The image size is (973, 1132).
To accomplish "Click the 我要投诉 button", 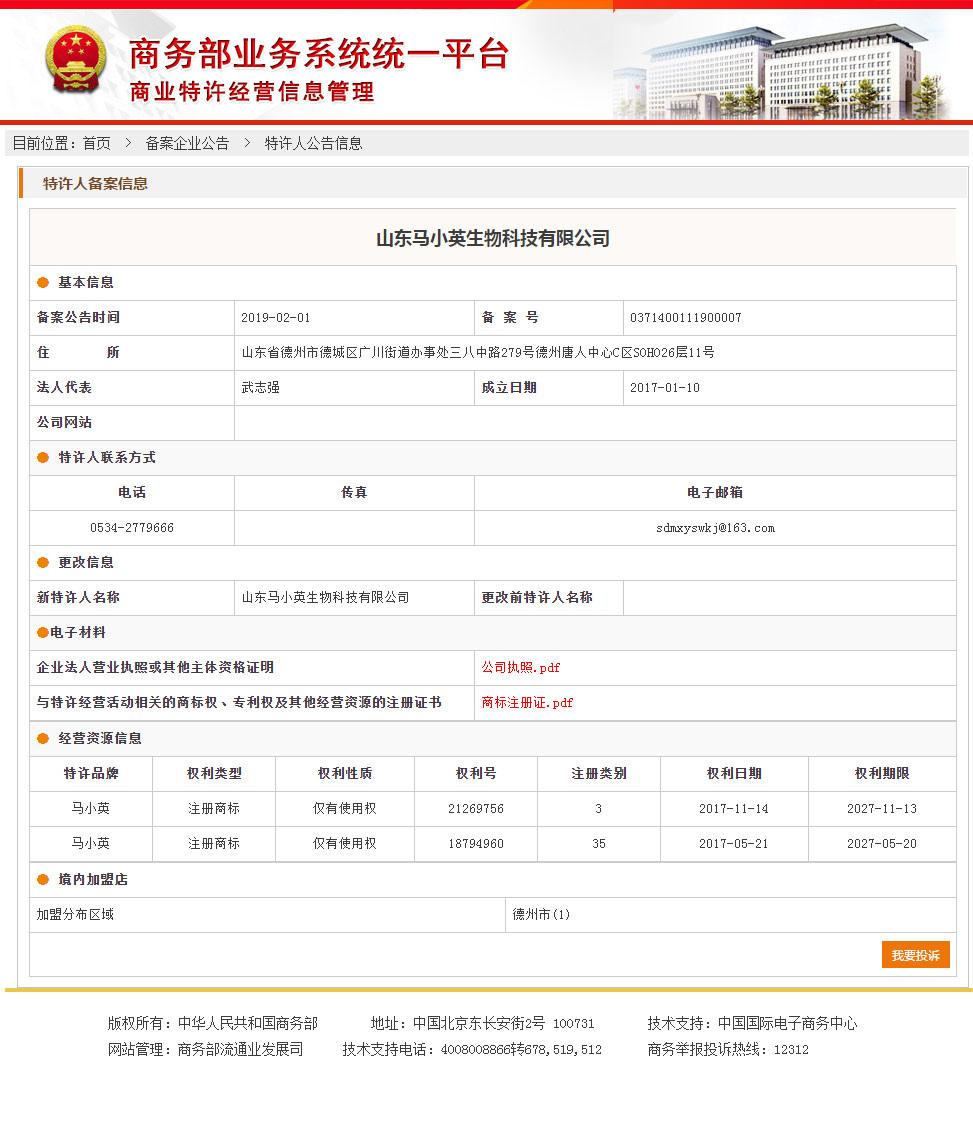I will (915, 955).
